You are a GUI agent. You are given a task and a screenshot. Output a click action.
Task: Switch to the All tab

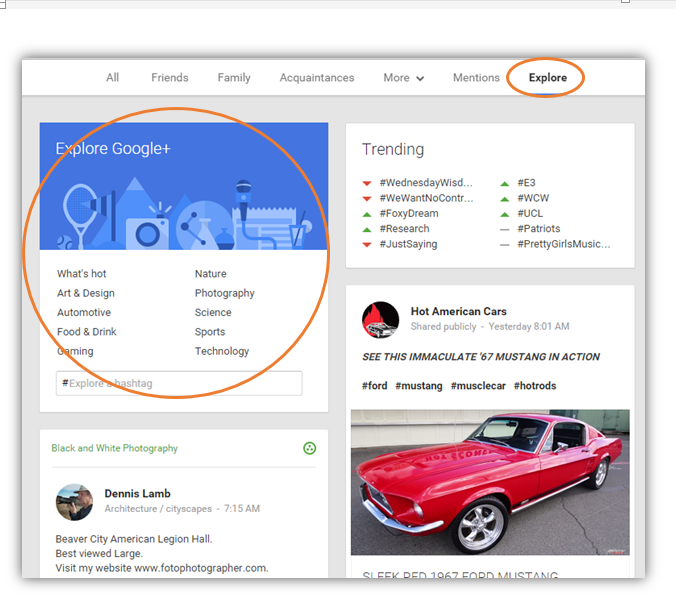coord(113,78)
